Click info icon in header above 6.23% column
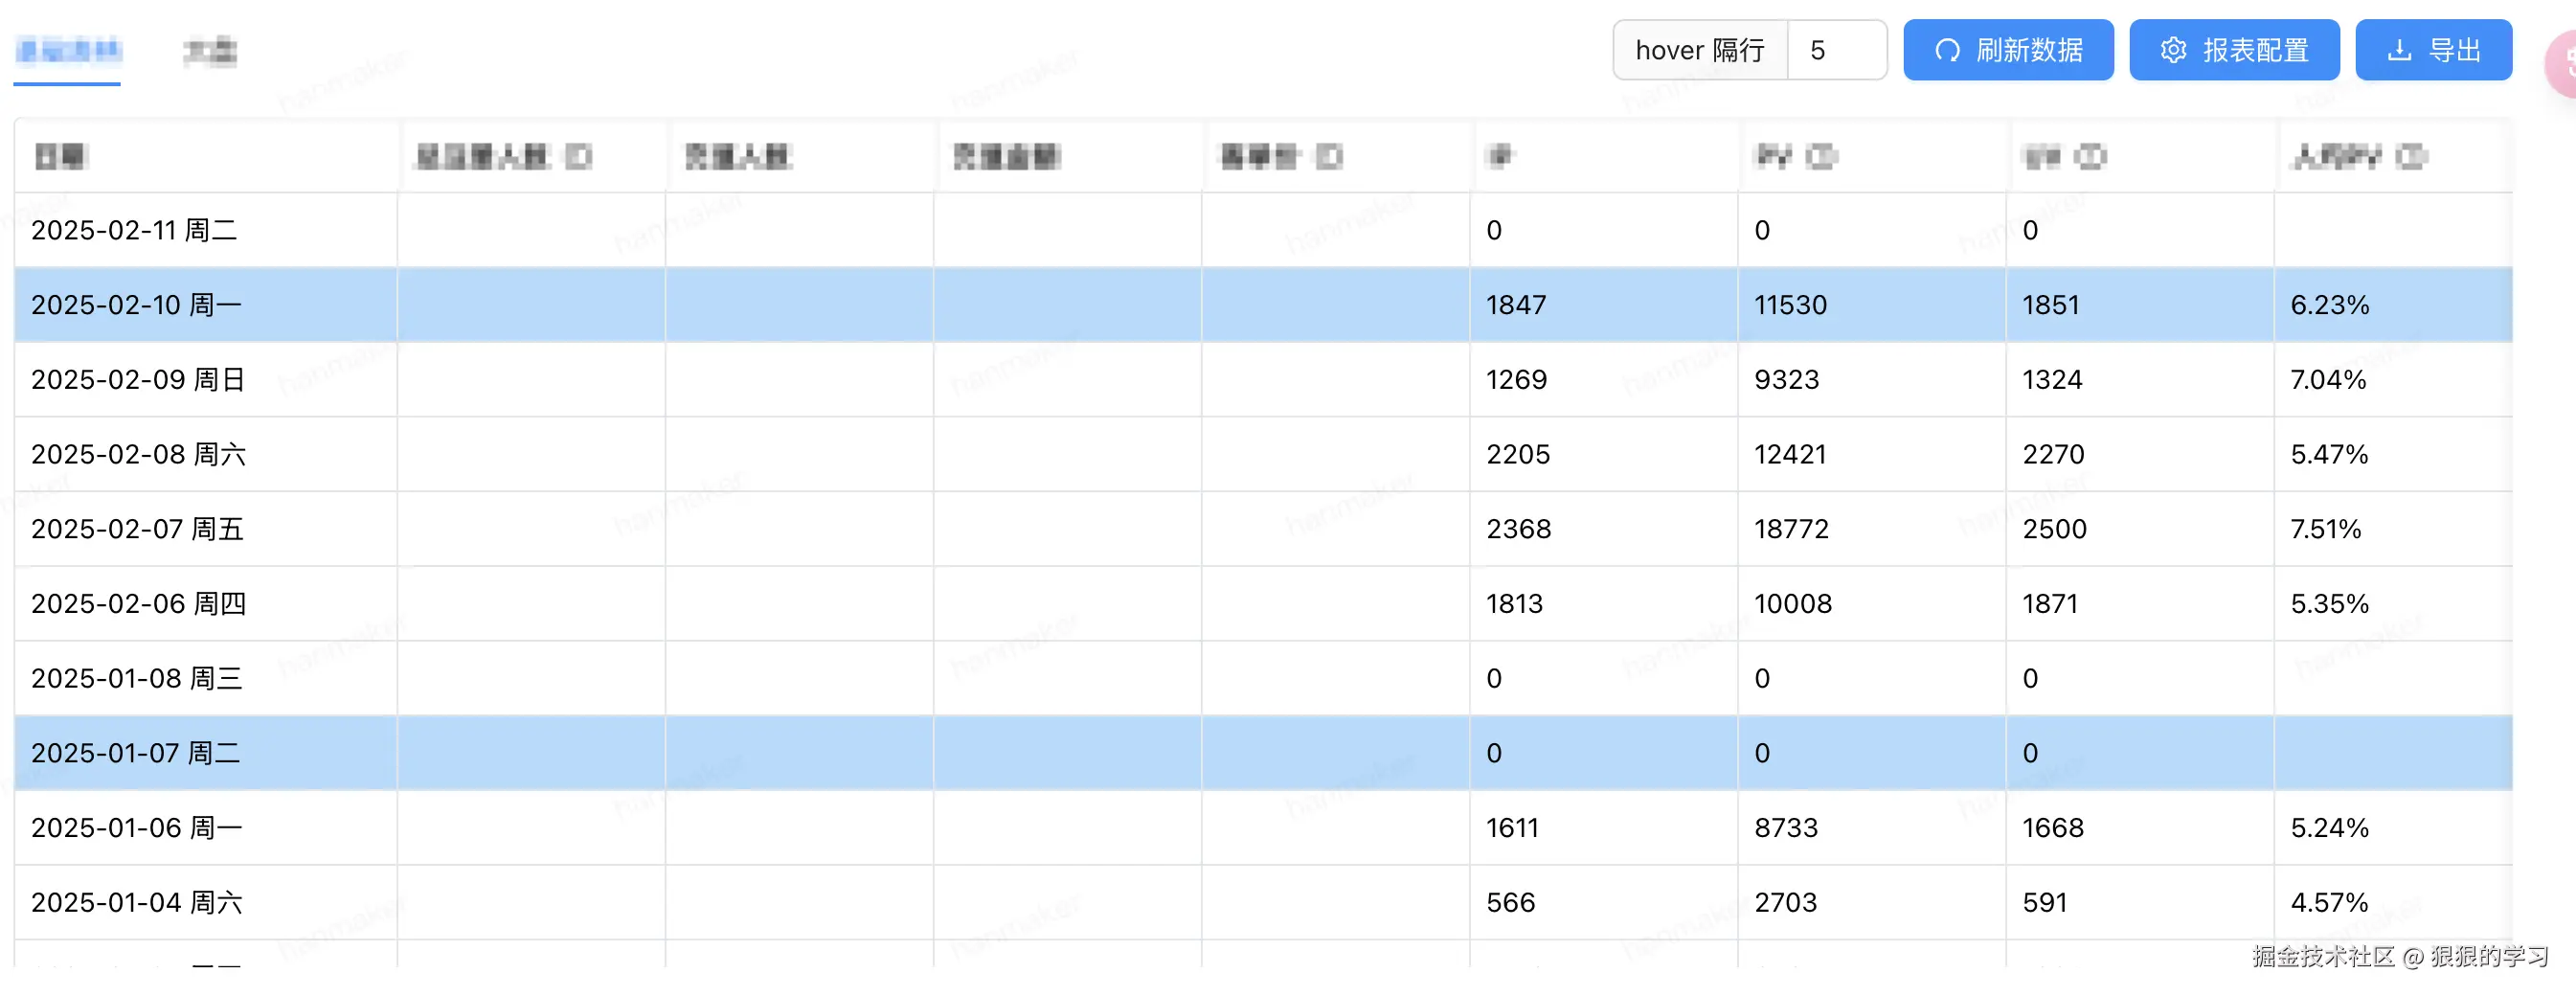Viewport: 2576px width, 996px height. 2411,157
